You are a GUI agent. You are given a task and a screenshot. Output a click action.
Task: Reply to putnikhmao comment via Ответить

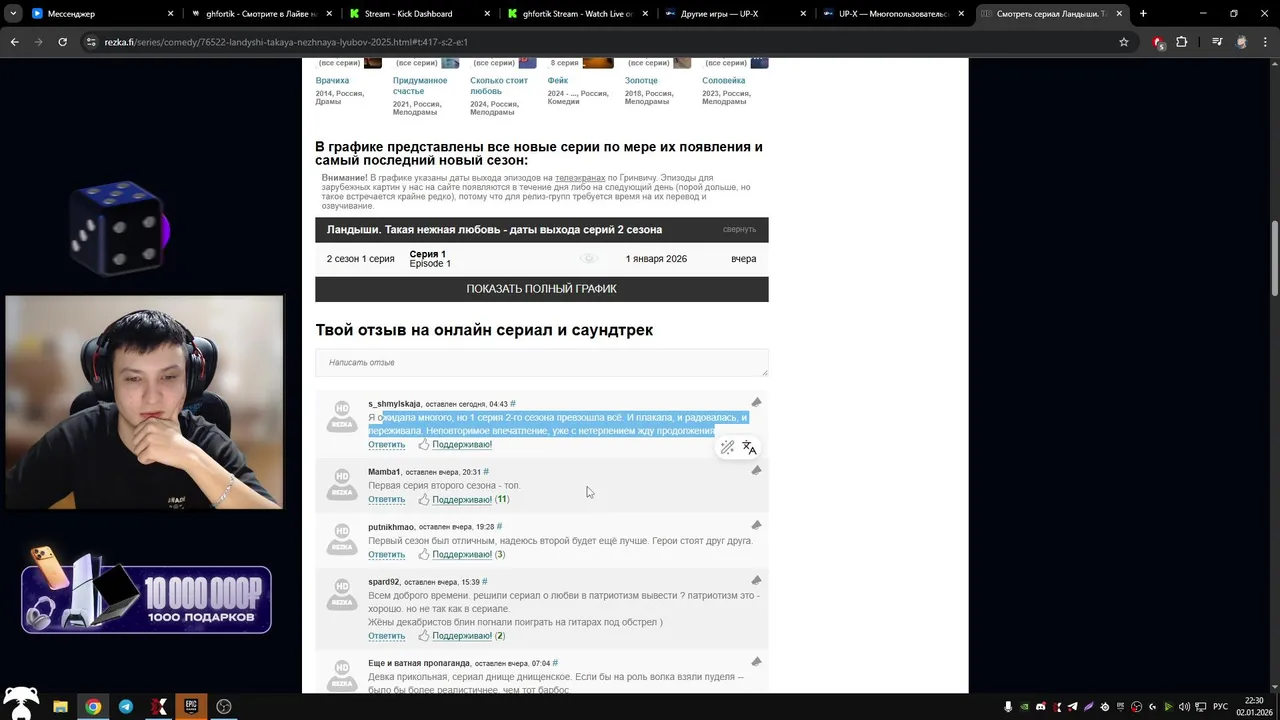386,555
